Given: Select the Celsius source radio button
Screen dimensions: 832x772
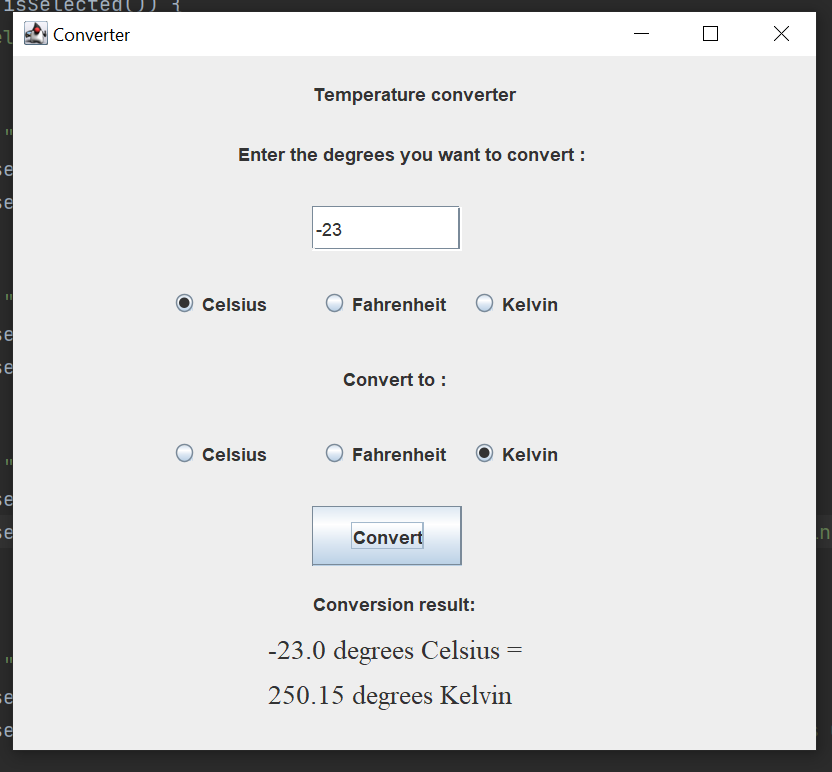Looking at the screenshot, I should click(184, 303).
